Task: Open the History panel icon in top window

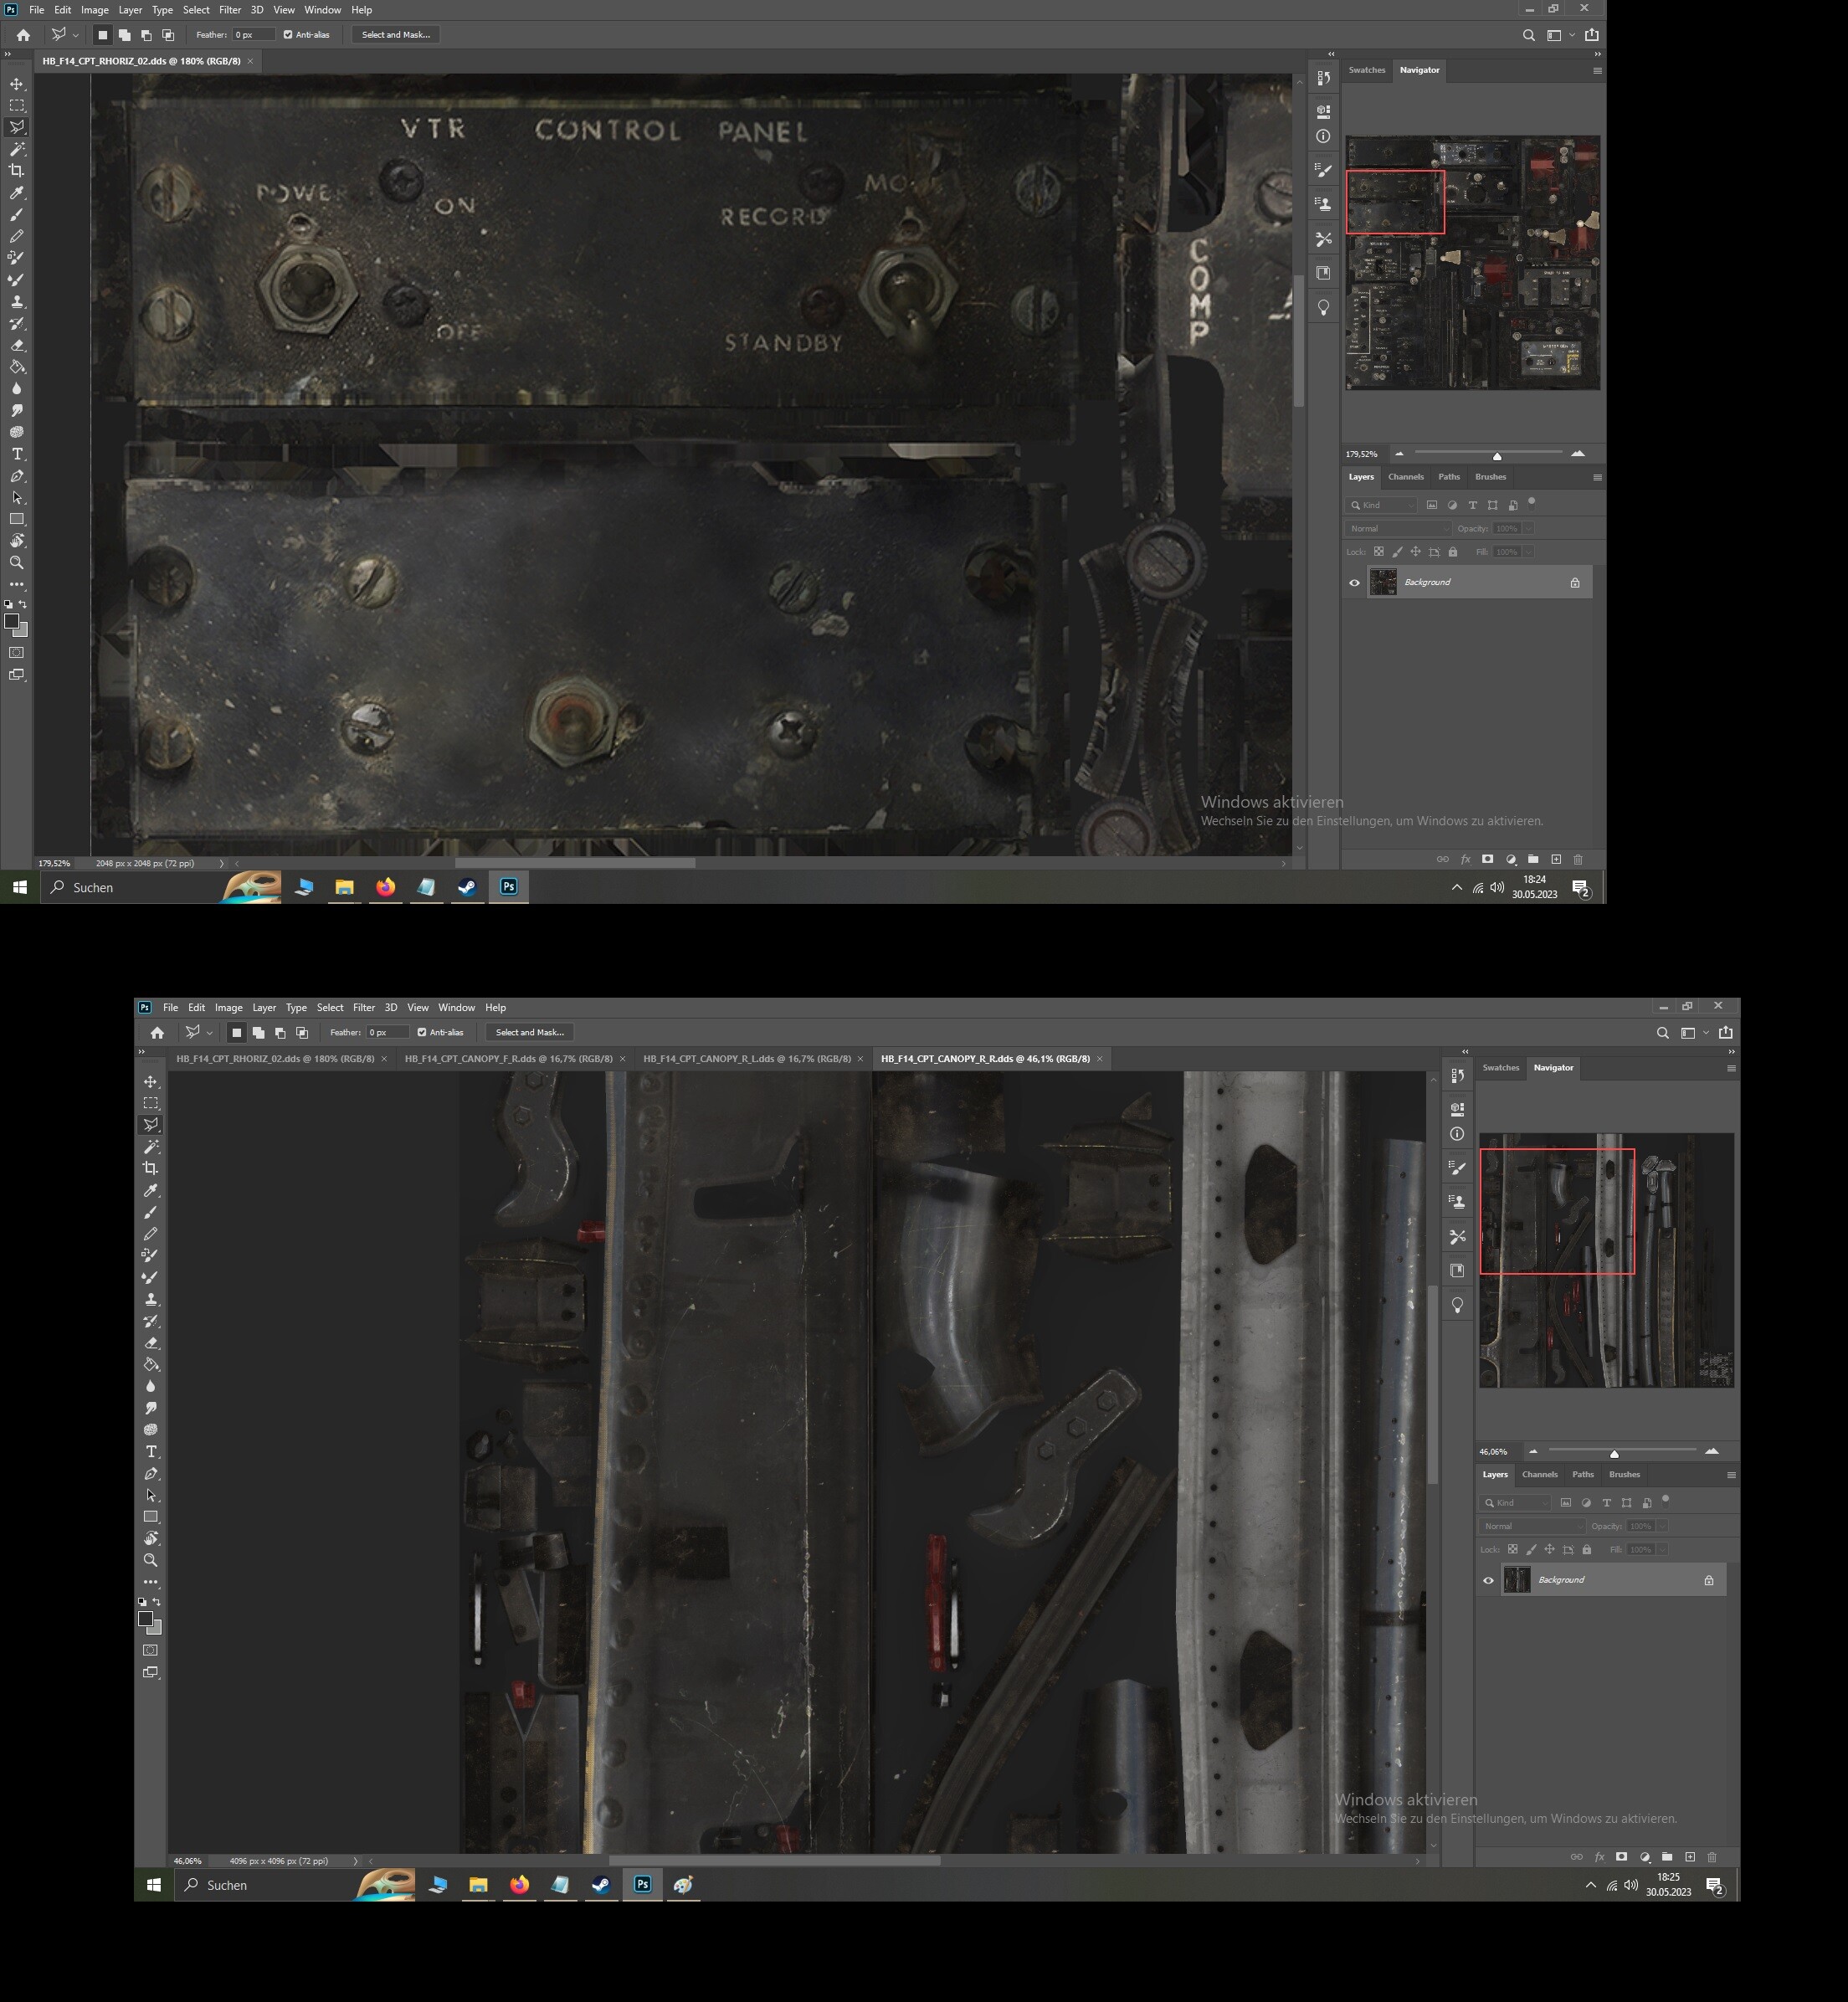Action: [1323, 78]
